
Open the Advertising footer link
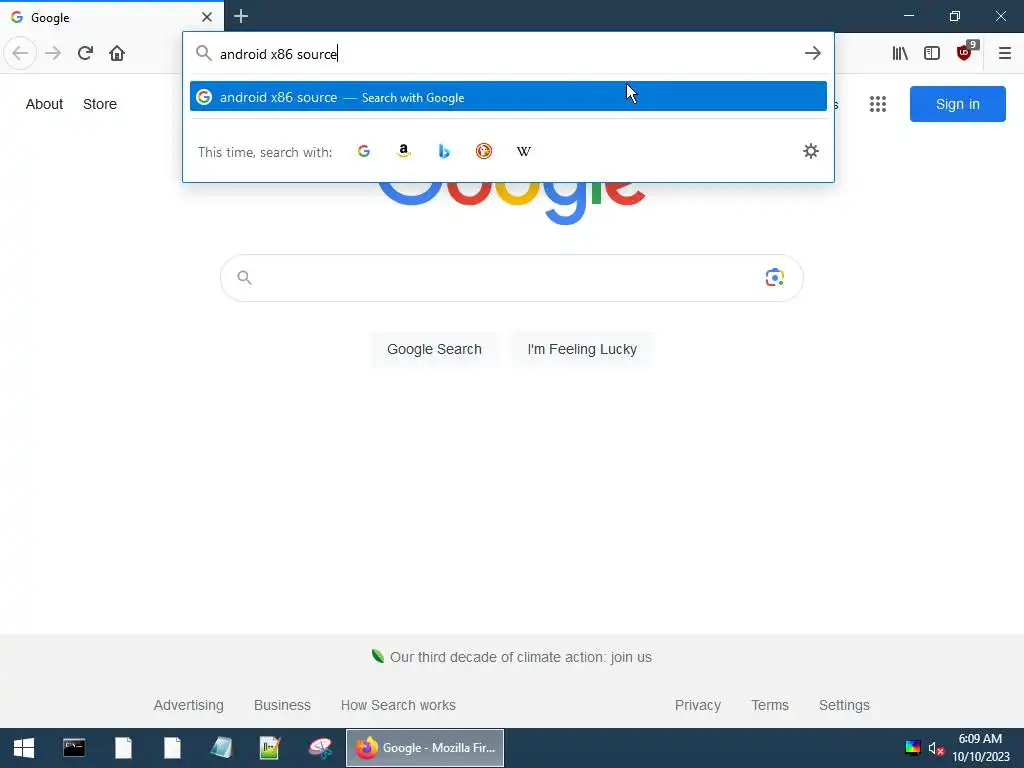click(189, 705)
